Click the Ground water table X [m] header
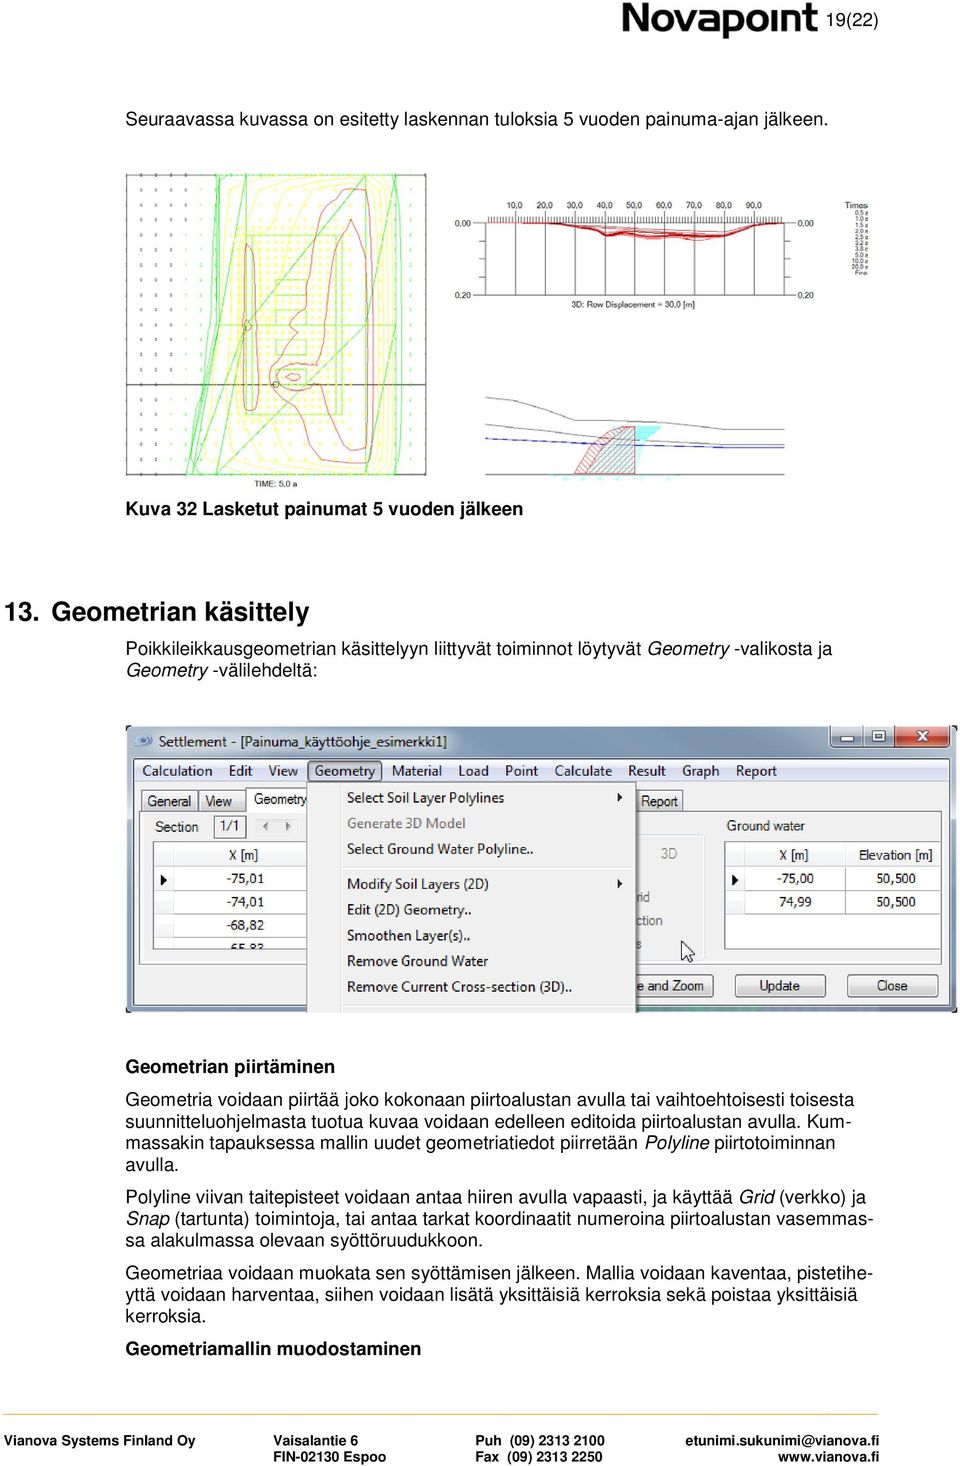Viewport: 960px width, 1466px height. coord(794,855)
